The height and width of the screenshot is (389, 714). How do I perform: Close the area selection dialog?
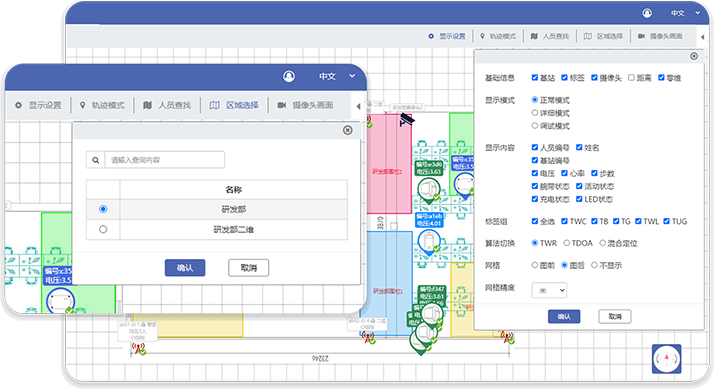347,130
